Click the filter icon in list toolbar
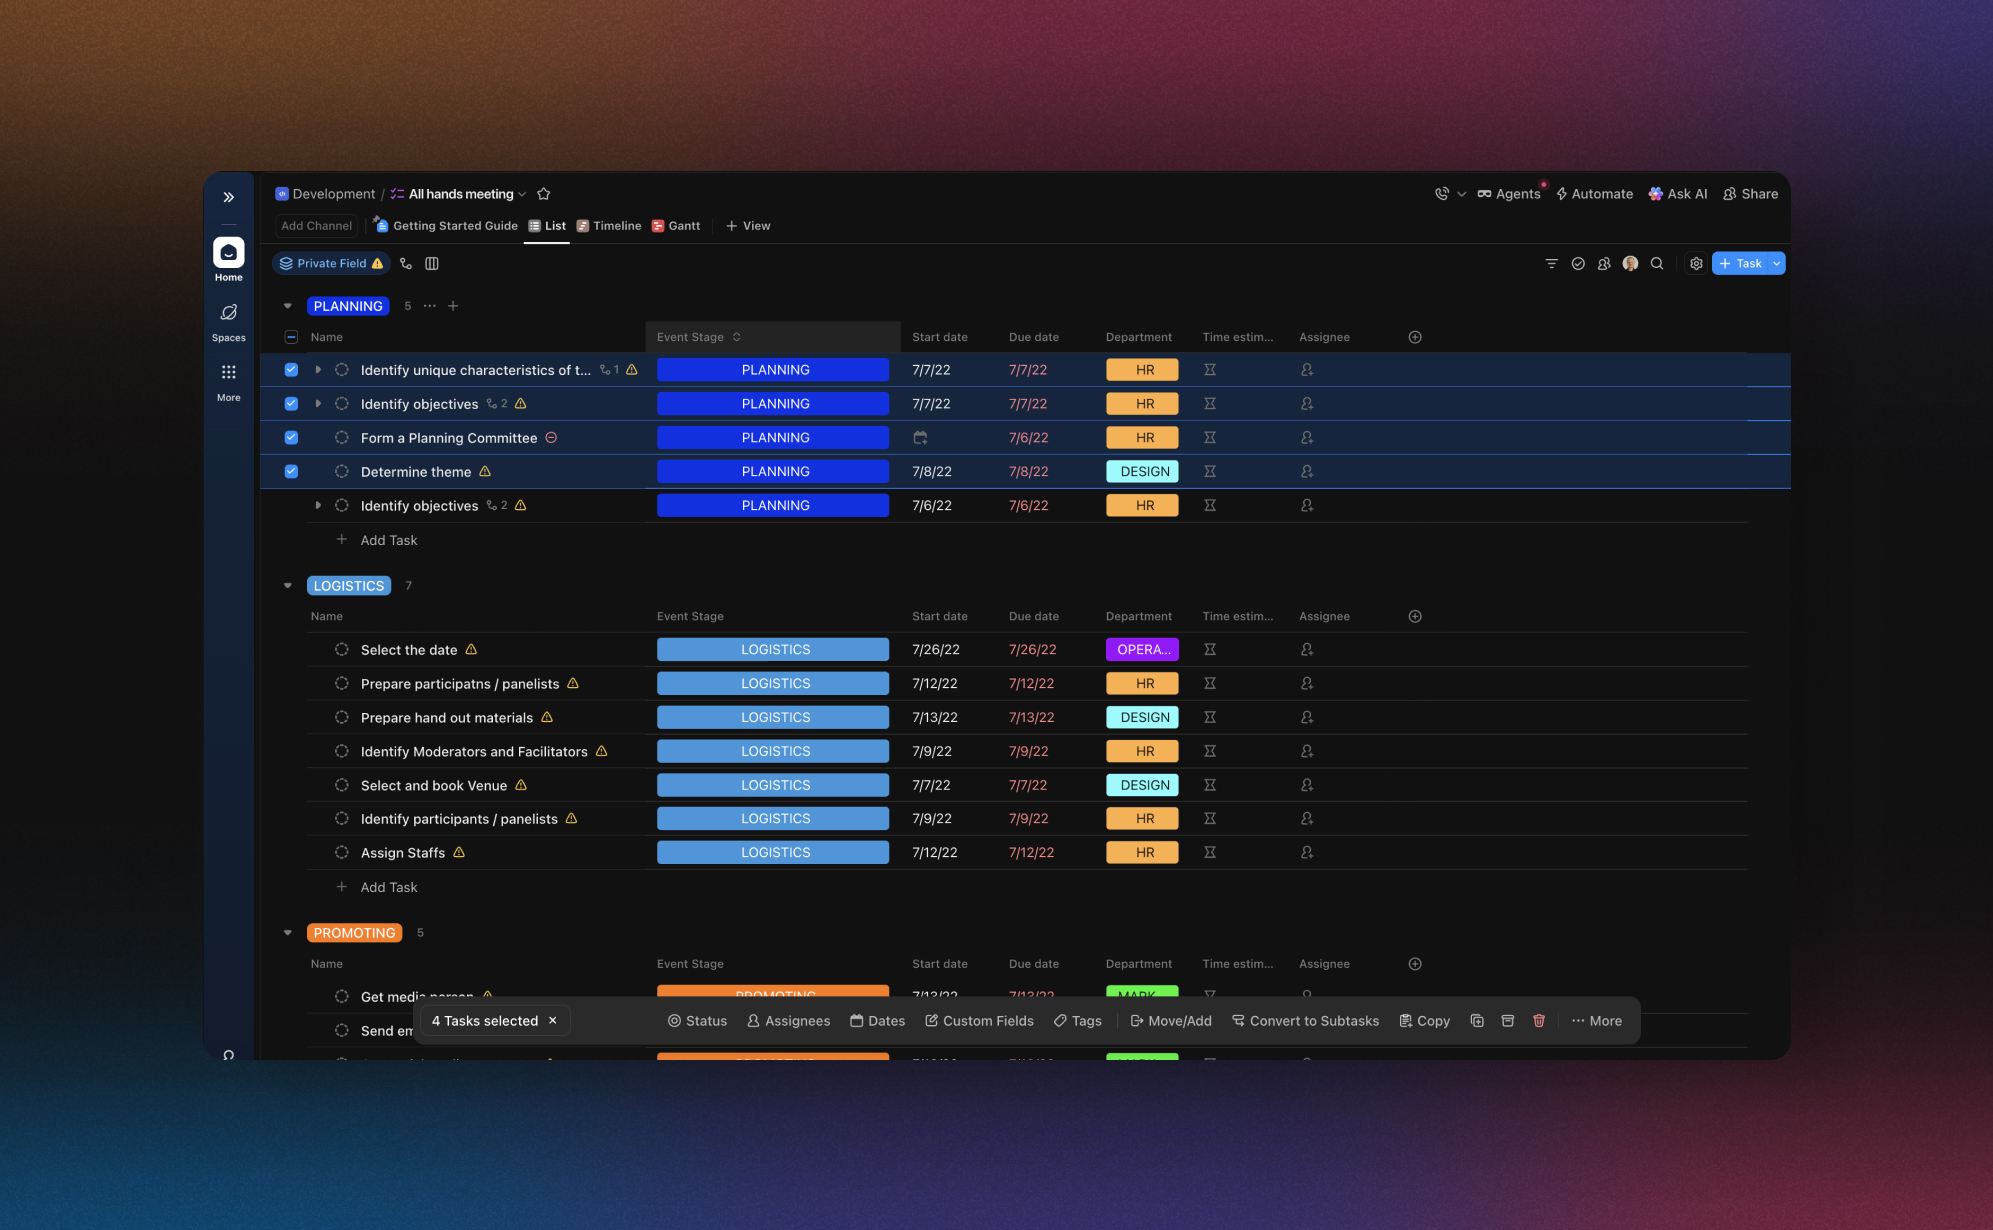1993x1230 pixels. [x=1551, y=264]
